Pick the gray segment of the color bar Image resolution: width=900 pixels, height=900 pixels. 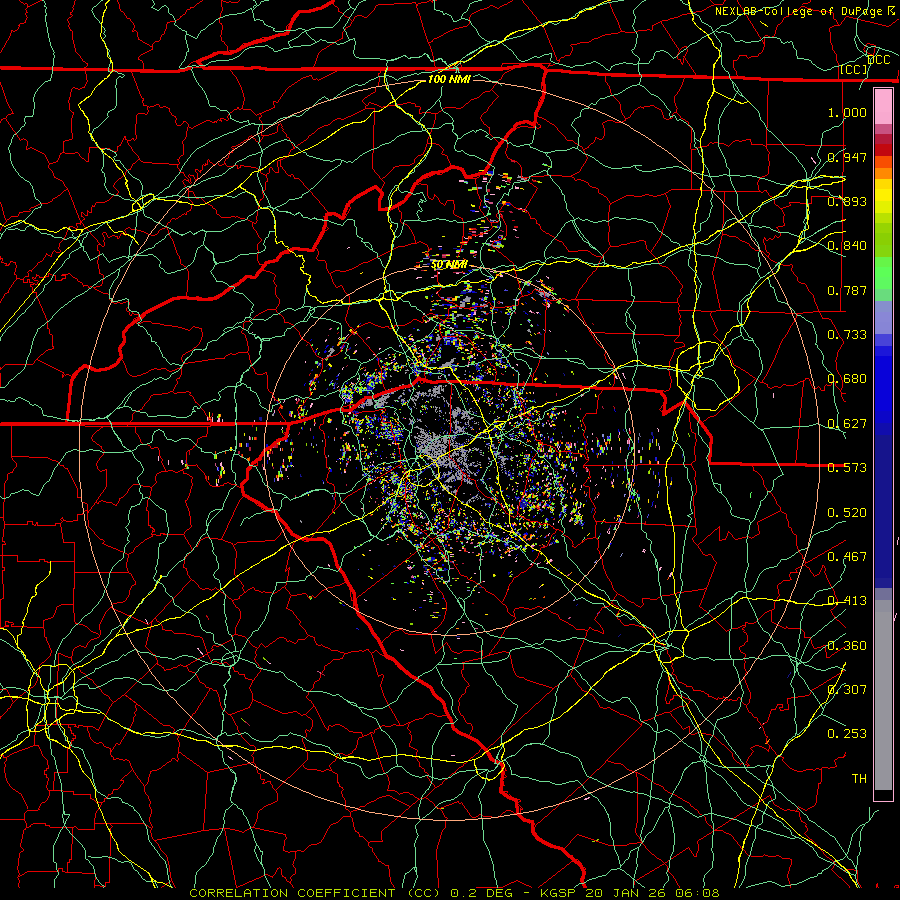tap(883, 695)
